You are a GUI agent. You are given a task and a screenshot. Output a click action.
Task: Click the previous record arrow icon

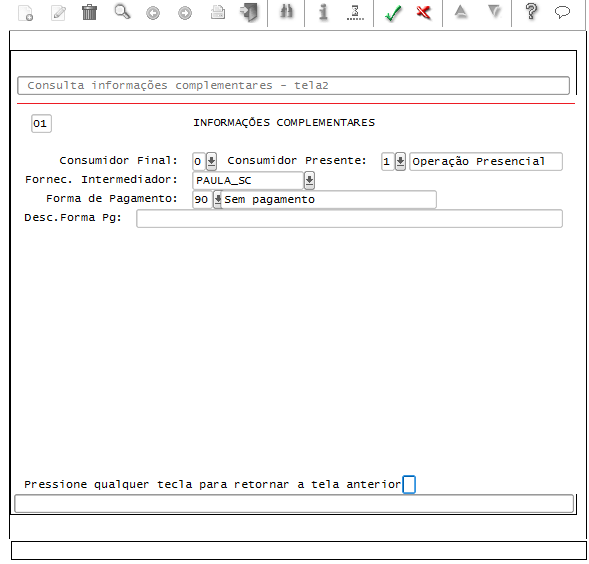tap(153, 14)
